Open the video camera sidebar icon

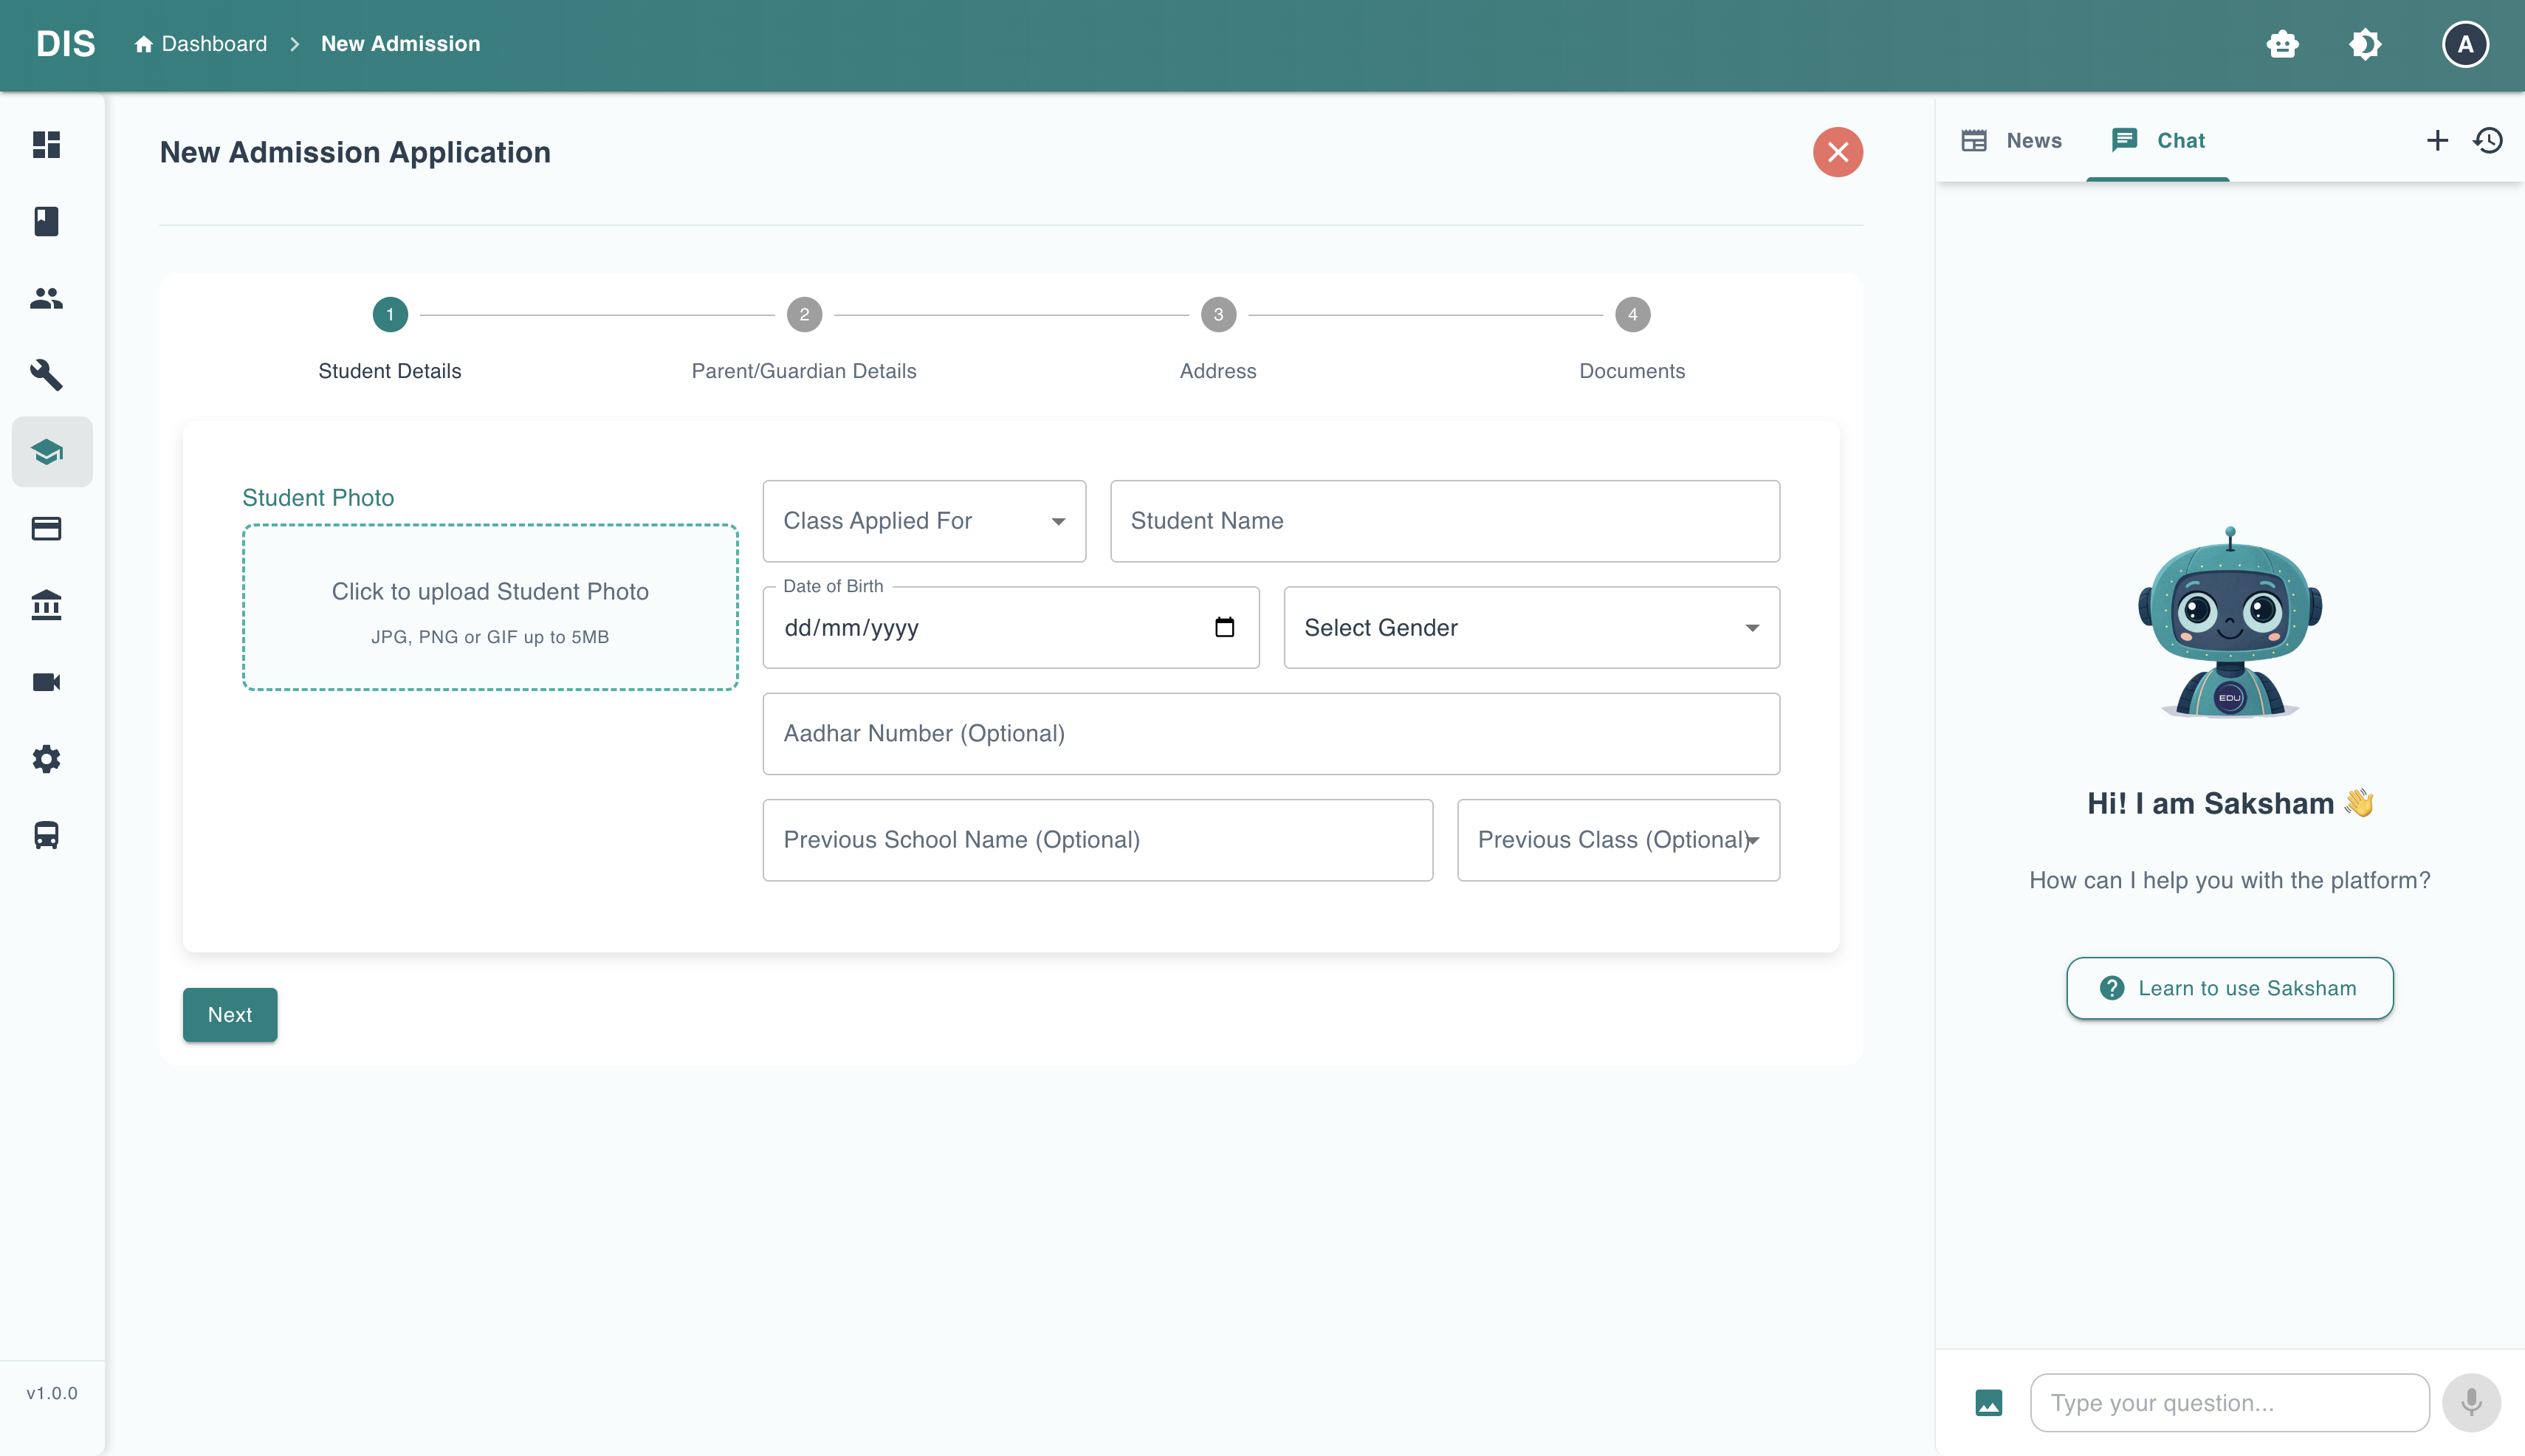tap(46, 682)
